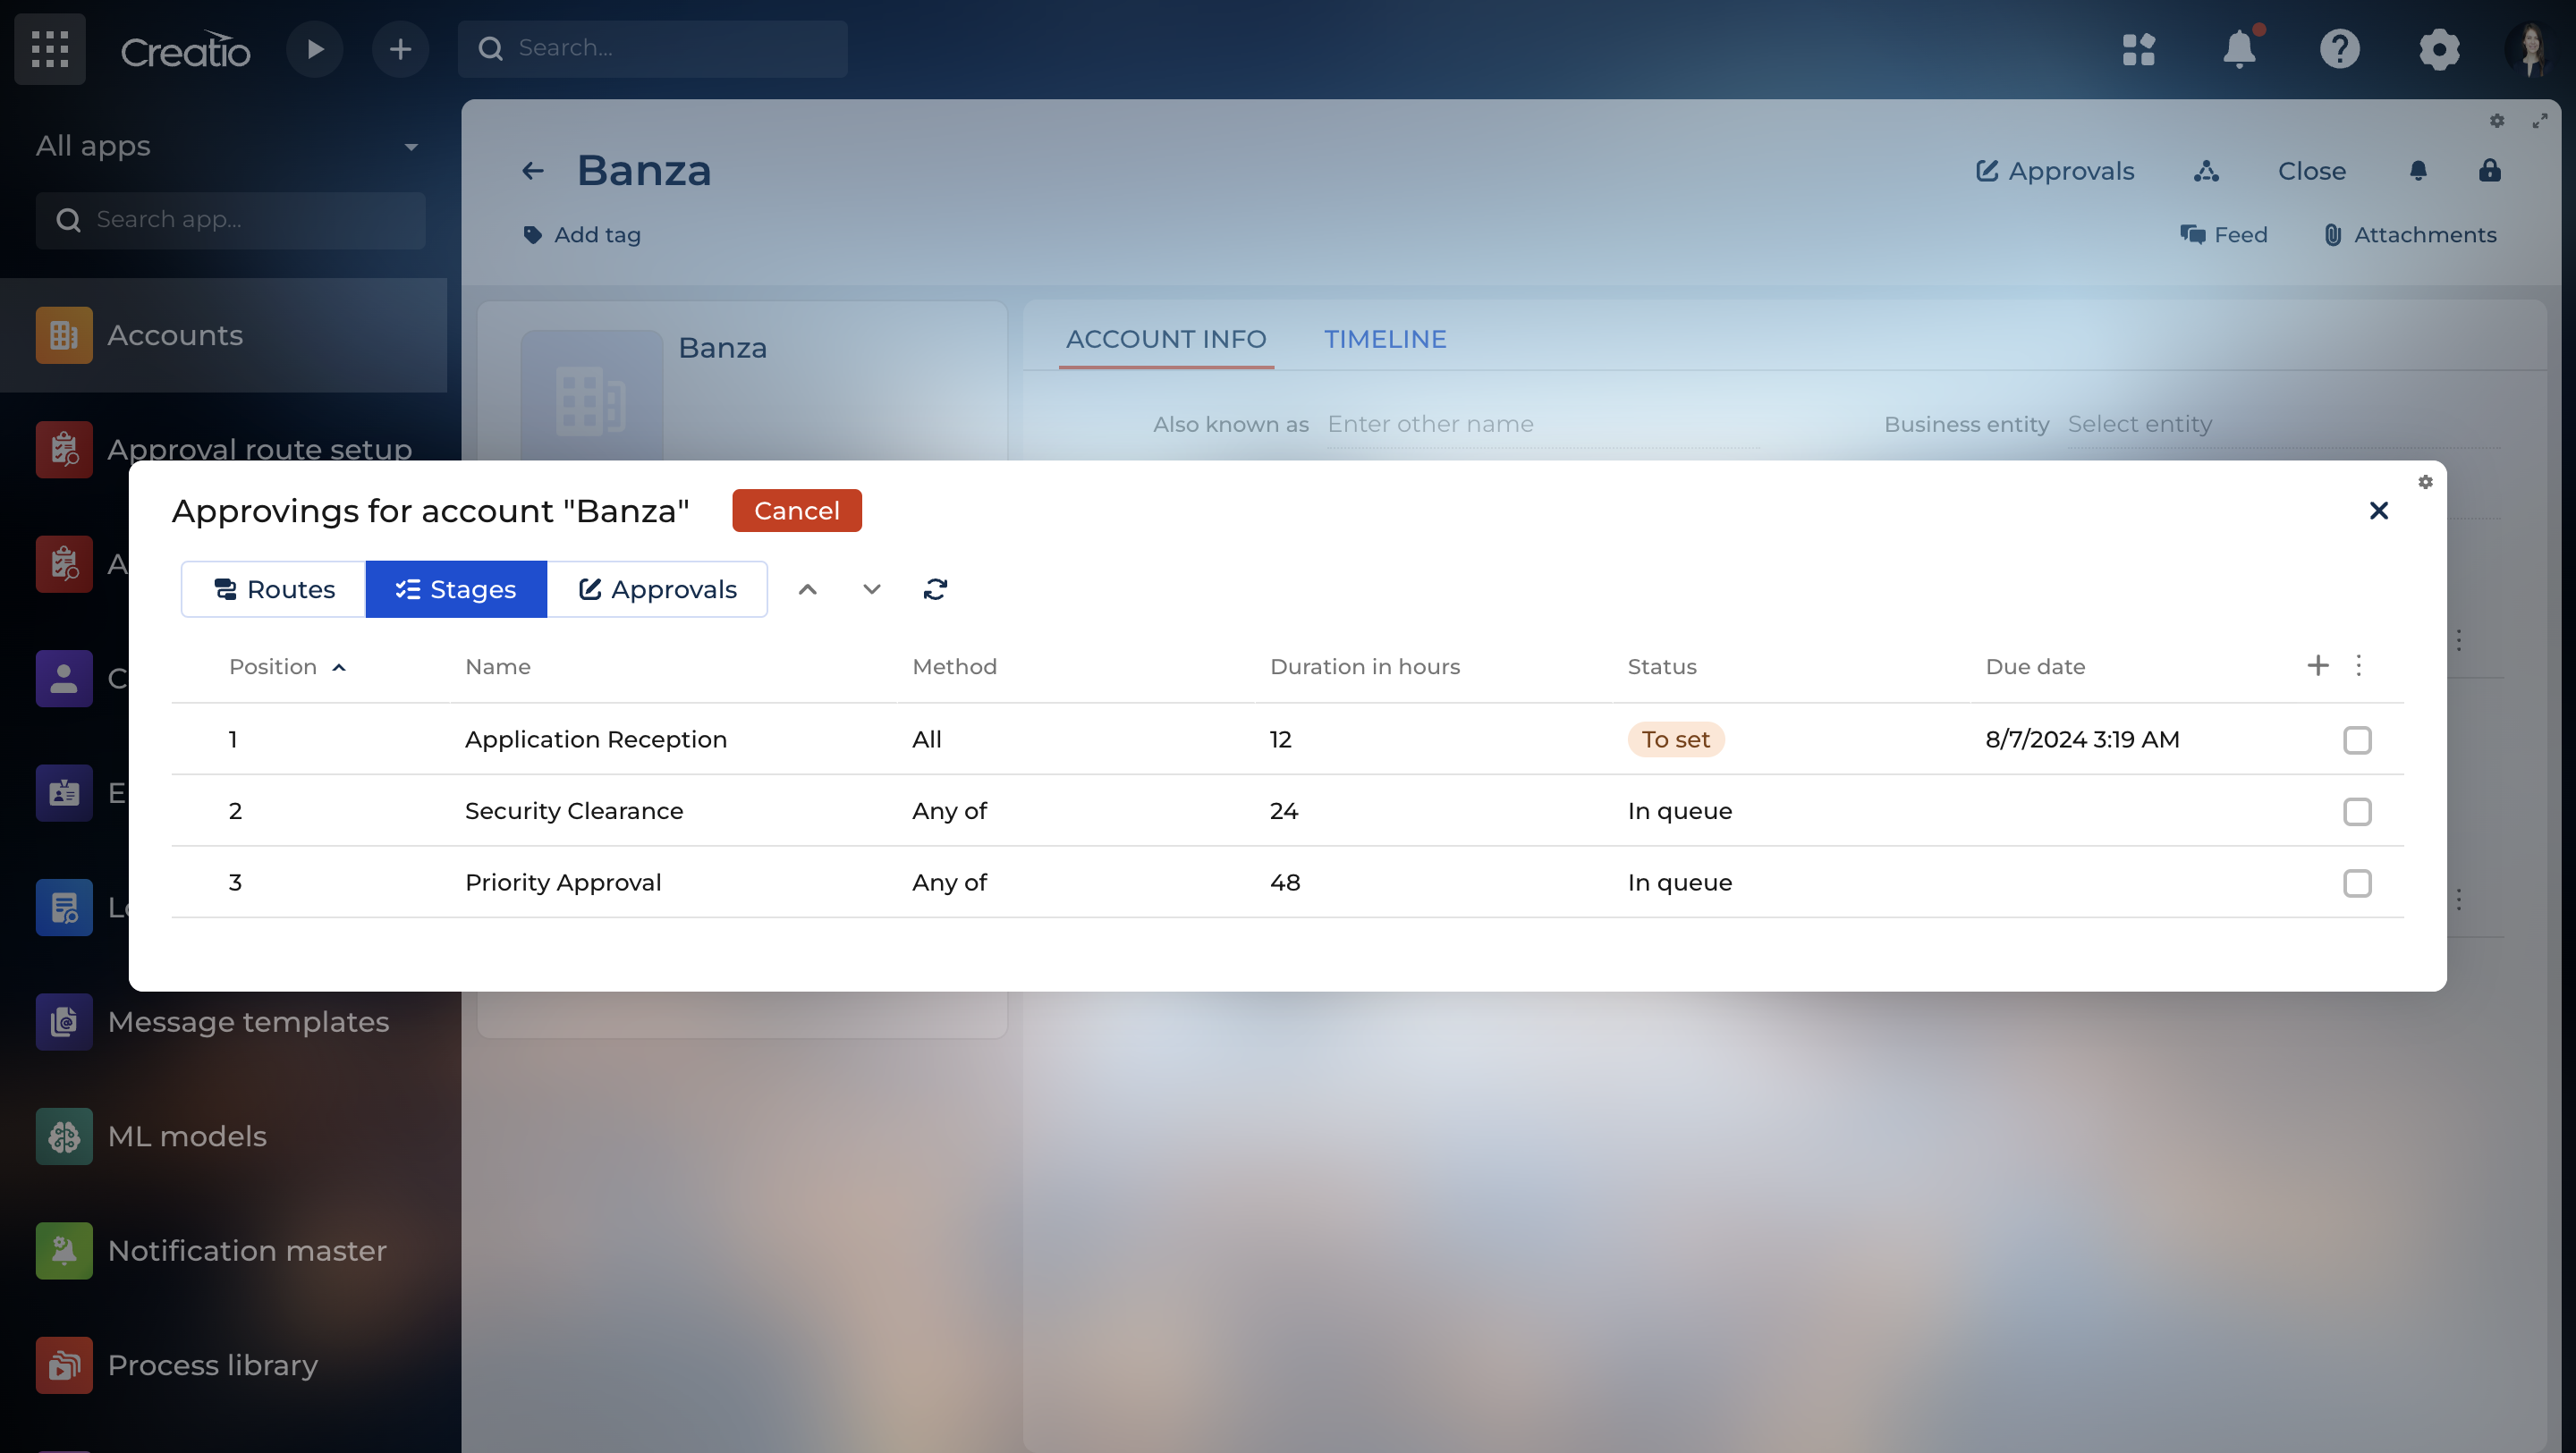The height and width of the screenshot is (1453, 2576).
Task: Click the Add tag icon
Action: click(533, 235)
